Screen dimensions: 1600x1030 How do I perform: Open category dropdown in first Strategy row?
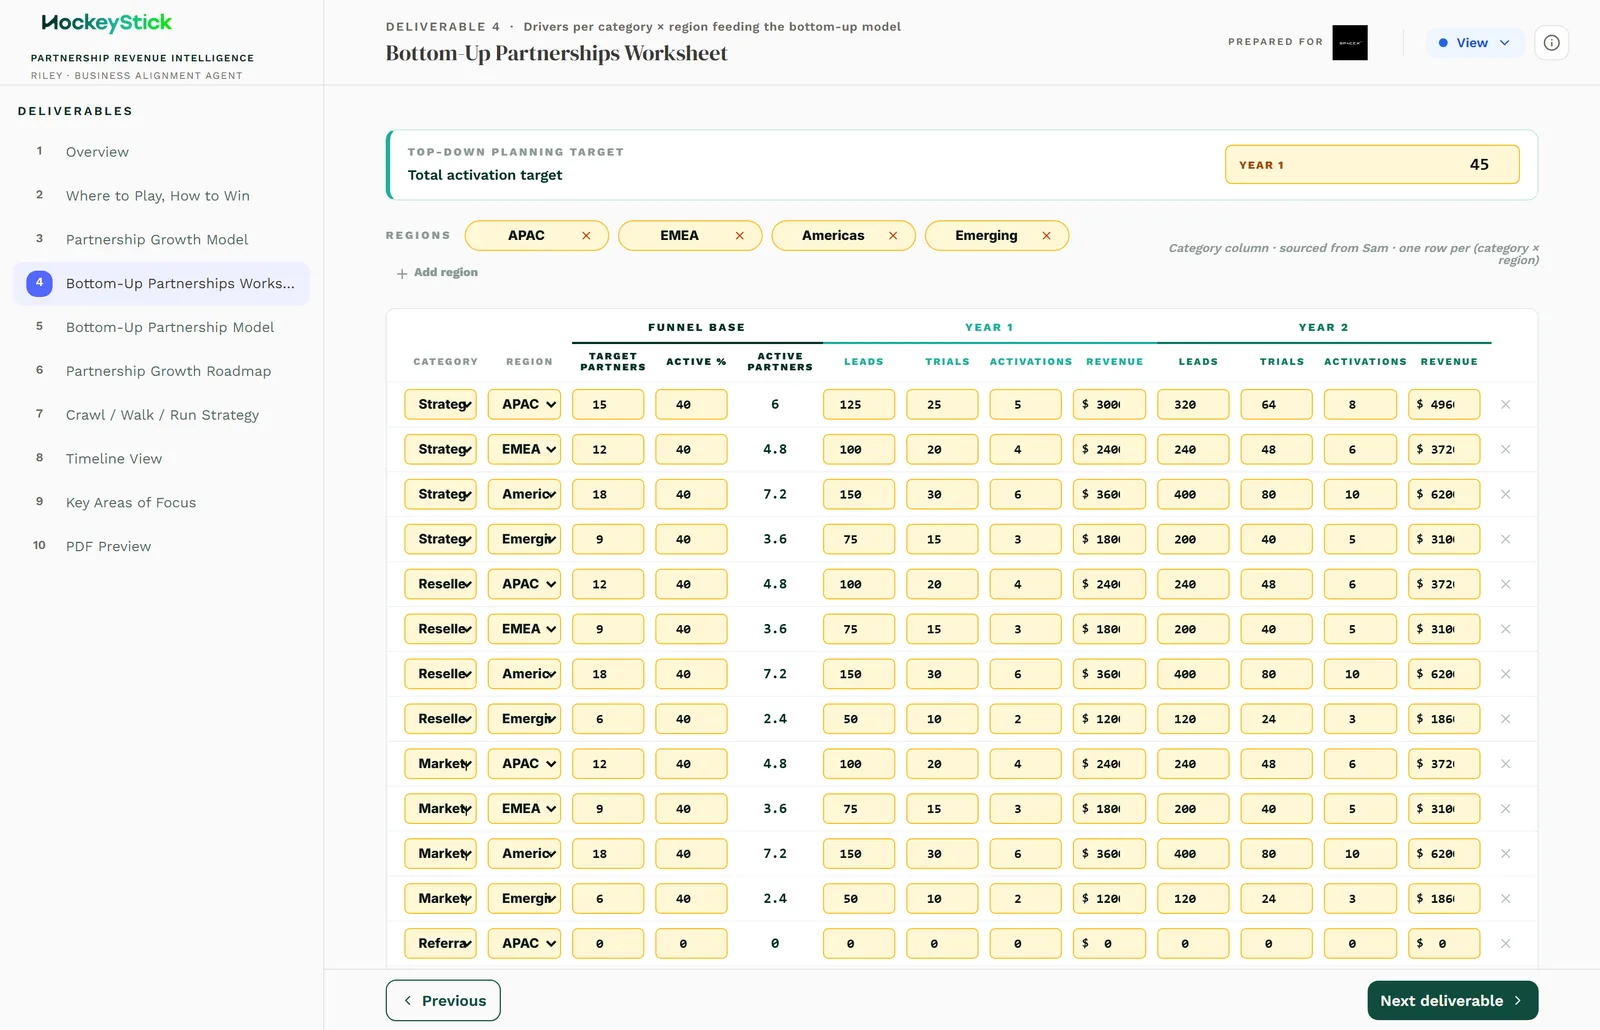point(440,405)
